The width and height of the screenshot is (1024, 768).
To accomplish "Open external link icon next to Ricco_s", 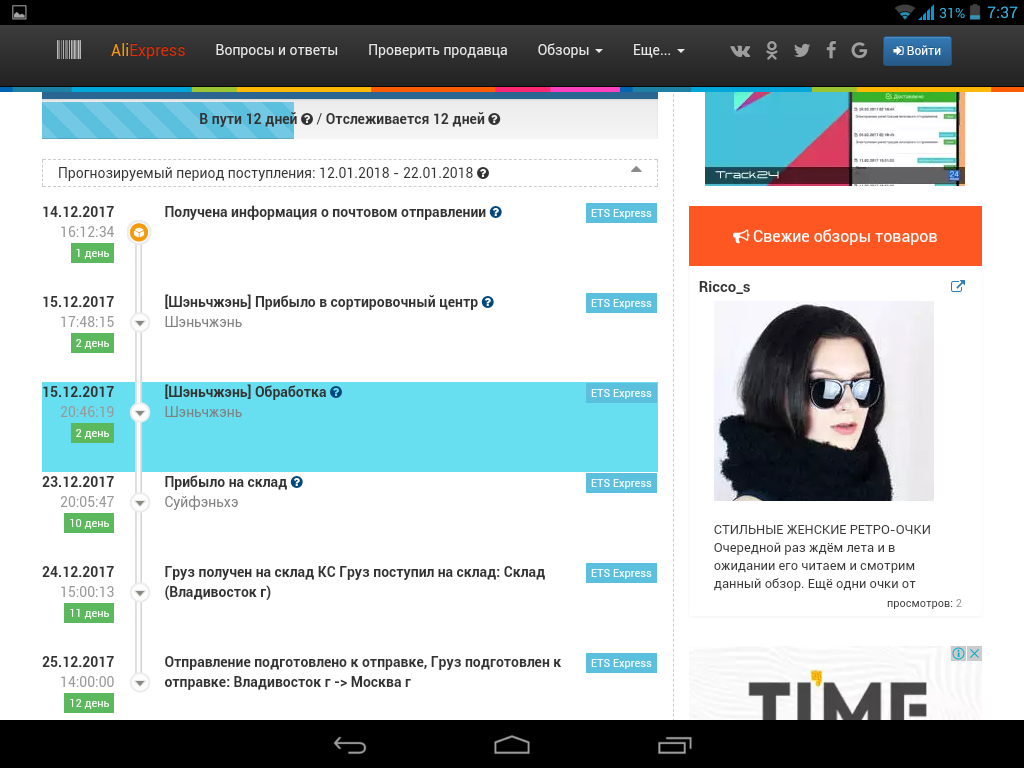I will tap(957, 287).
